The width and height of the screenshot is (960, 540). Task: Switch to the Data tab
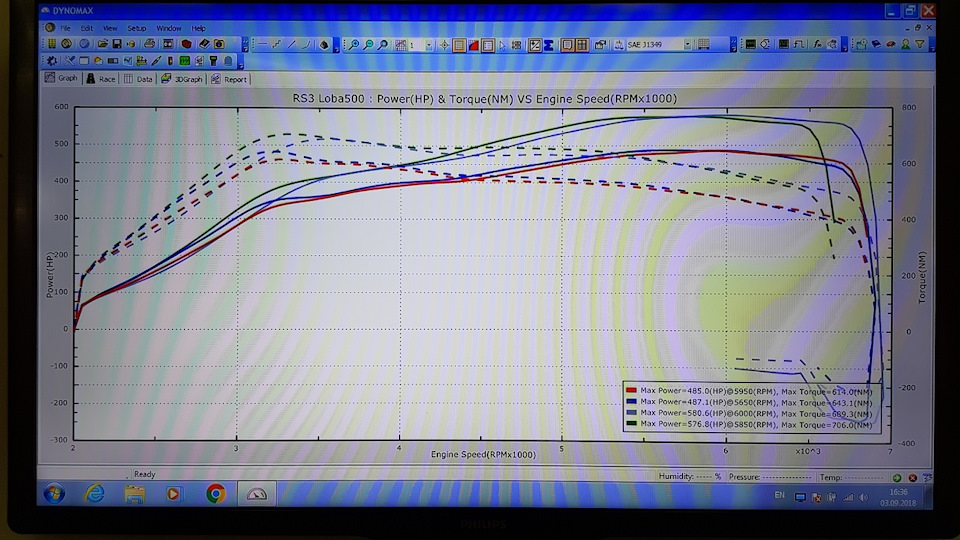click(138, 79)
